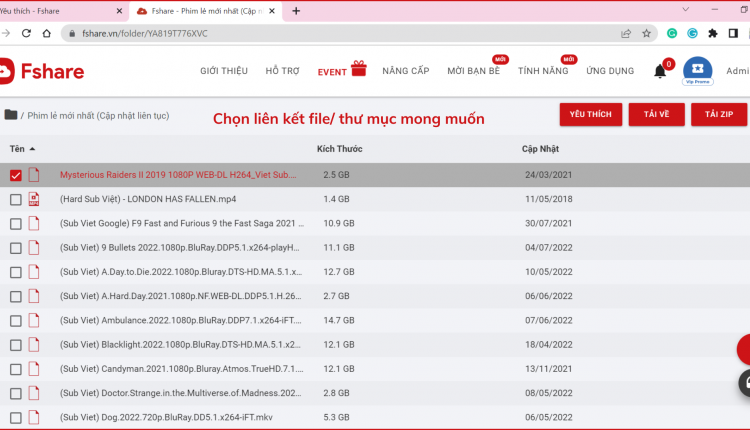Check the A.Hard.Day.2021 checkbox
The width and height of the screenshot is (750, 430).
coord(16,297)
